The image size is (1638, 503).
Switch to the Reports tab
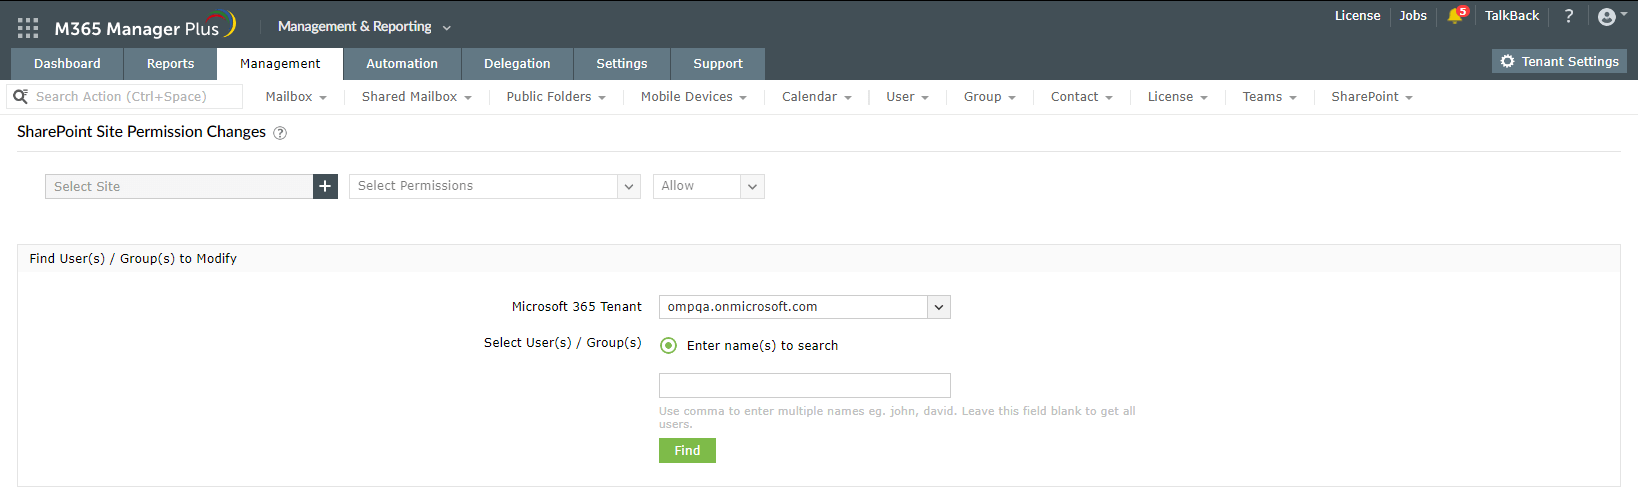[170, 64]
